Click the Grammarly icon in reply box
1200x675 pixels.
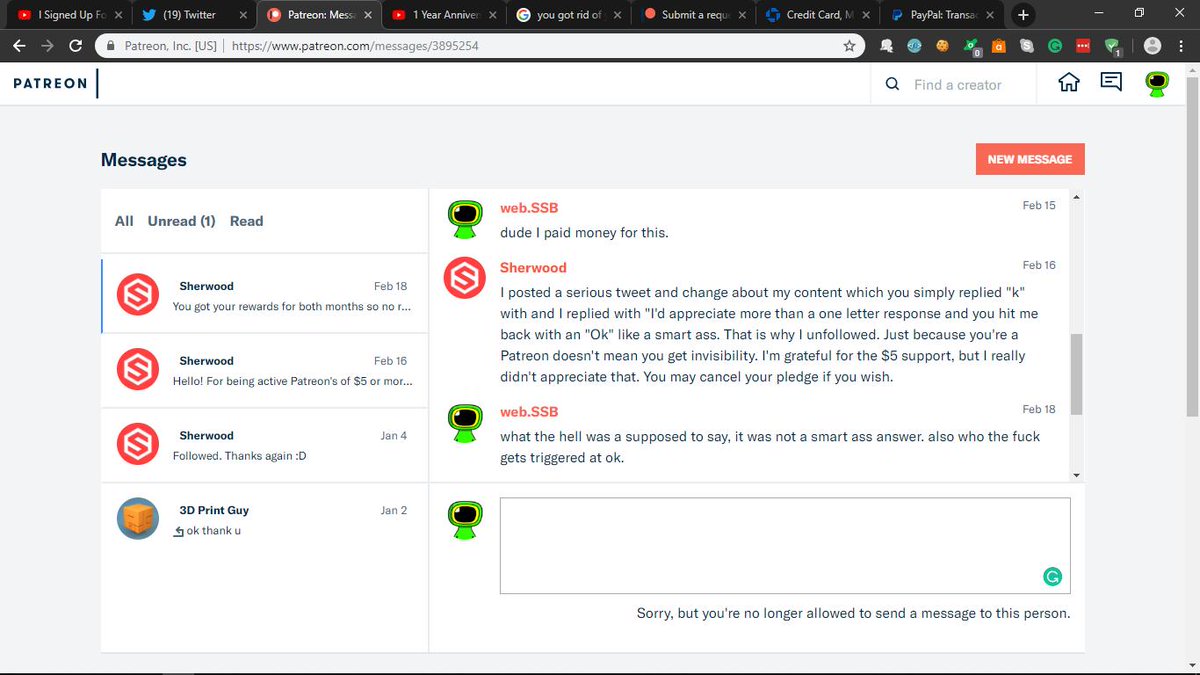(1052, 576)
